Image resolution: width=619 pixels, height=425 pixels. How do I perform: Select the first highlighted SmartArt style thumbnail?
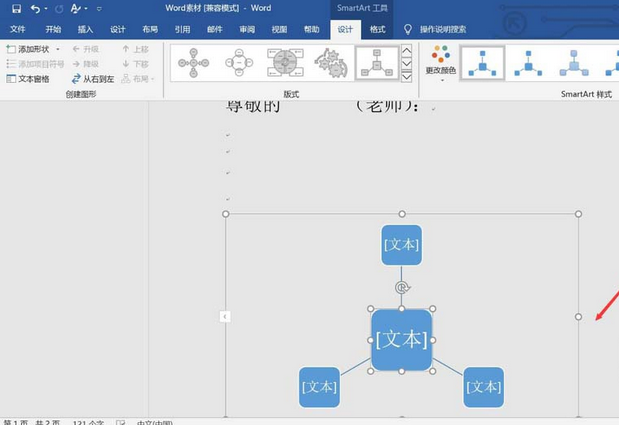482,63
